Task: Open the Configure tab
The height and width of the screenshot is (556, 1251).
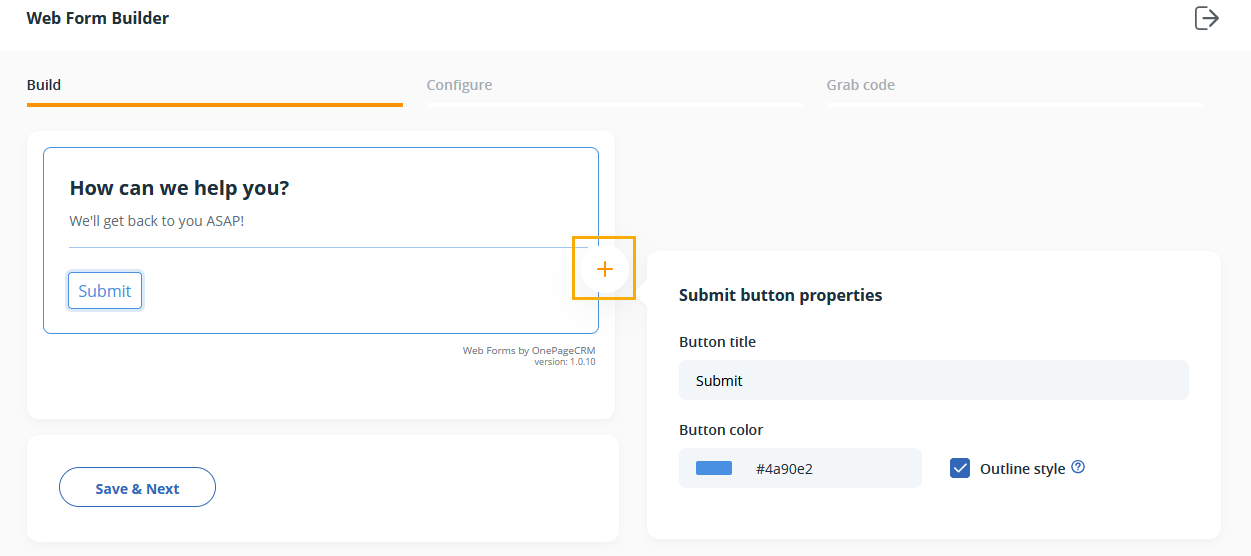Action: coord(459,85)
